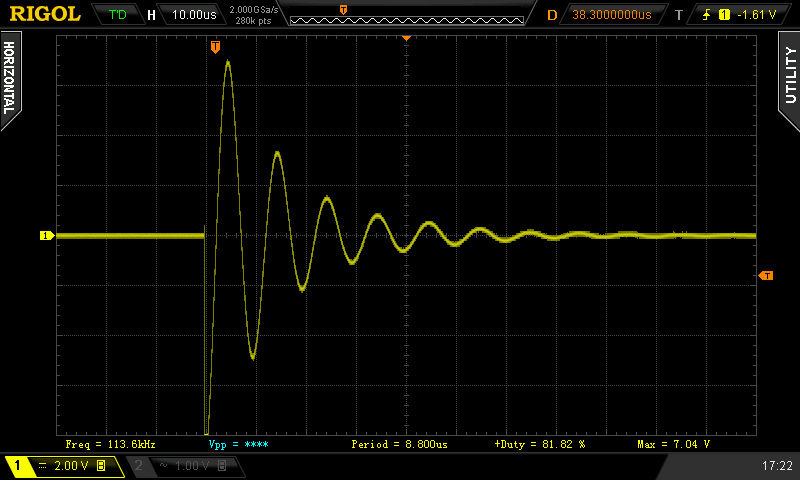Select the 10.00us horizontal timebase value

194,14
